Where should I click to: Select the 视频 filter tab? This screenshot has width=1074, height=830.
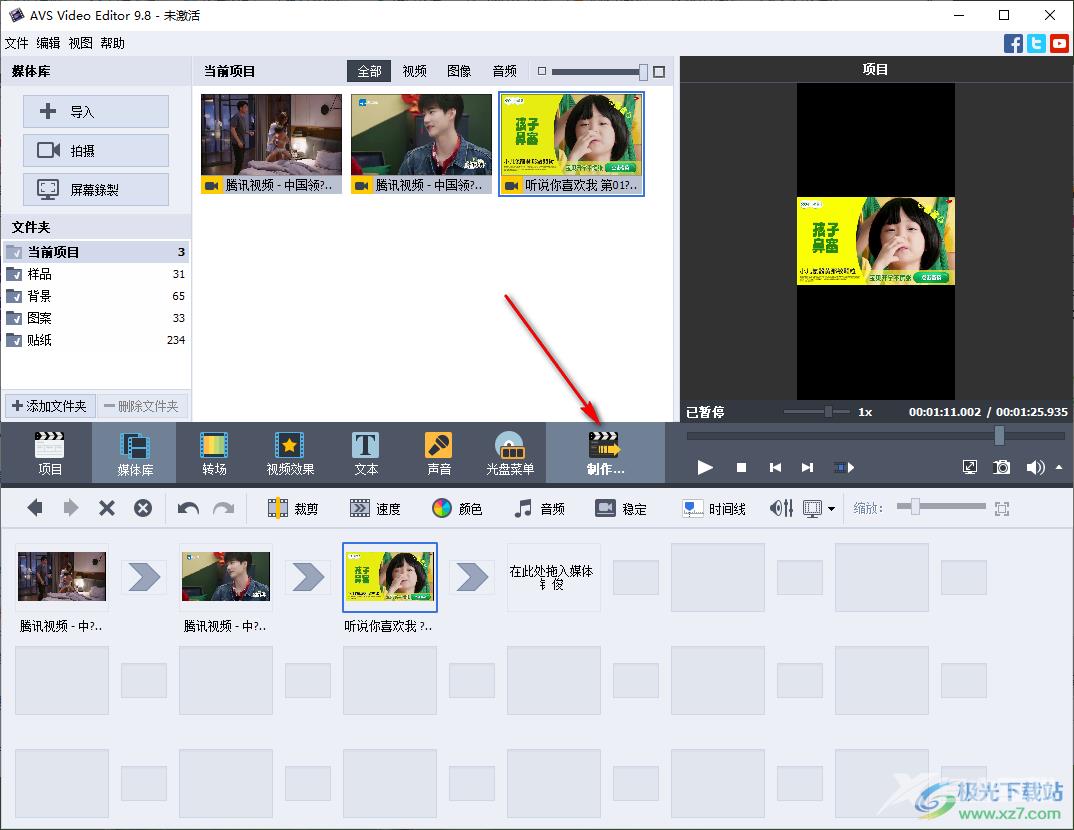414,71
